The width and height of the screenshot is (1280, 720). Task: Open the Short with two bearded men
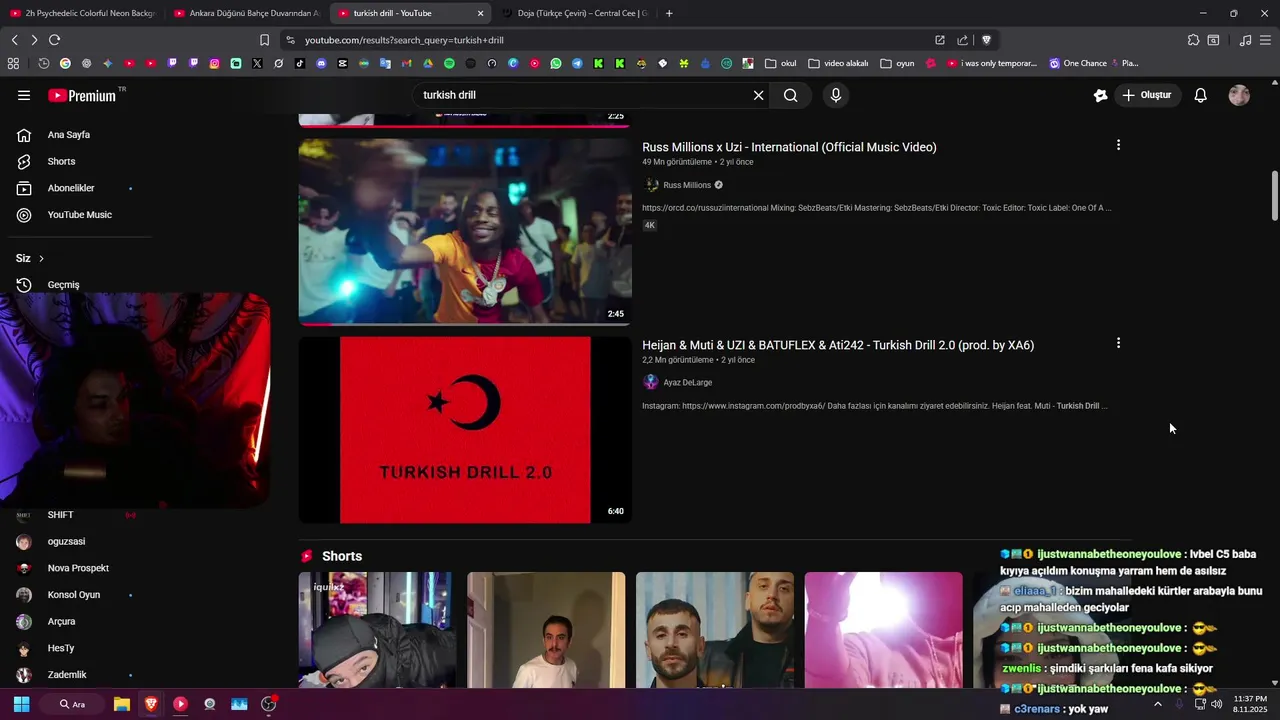tap(715, 630)
